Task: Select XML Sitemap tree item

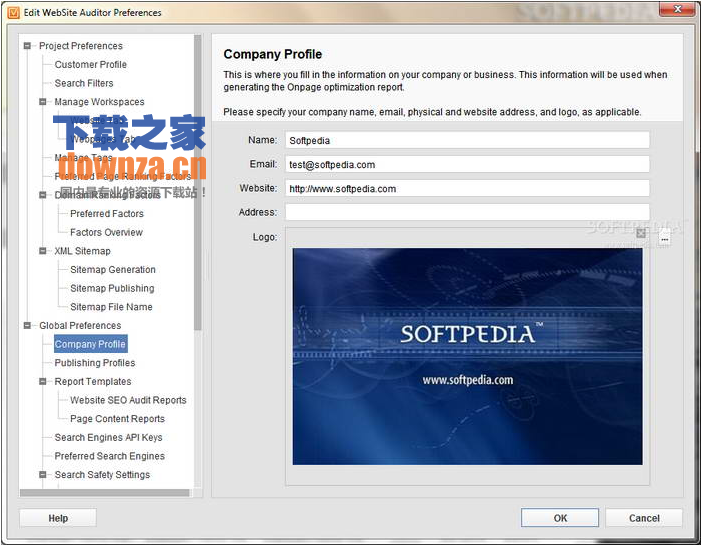Action: pyautogui.click(x=82, y=251)
